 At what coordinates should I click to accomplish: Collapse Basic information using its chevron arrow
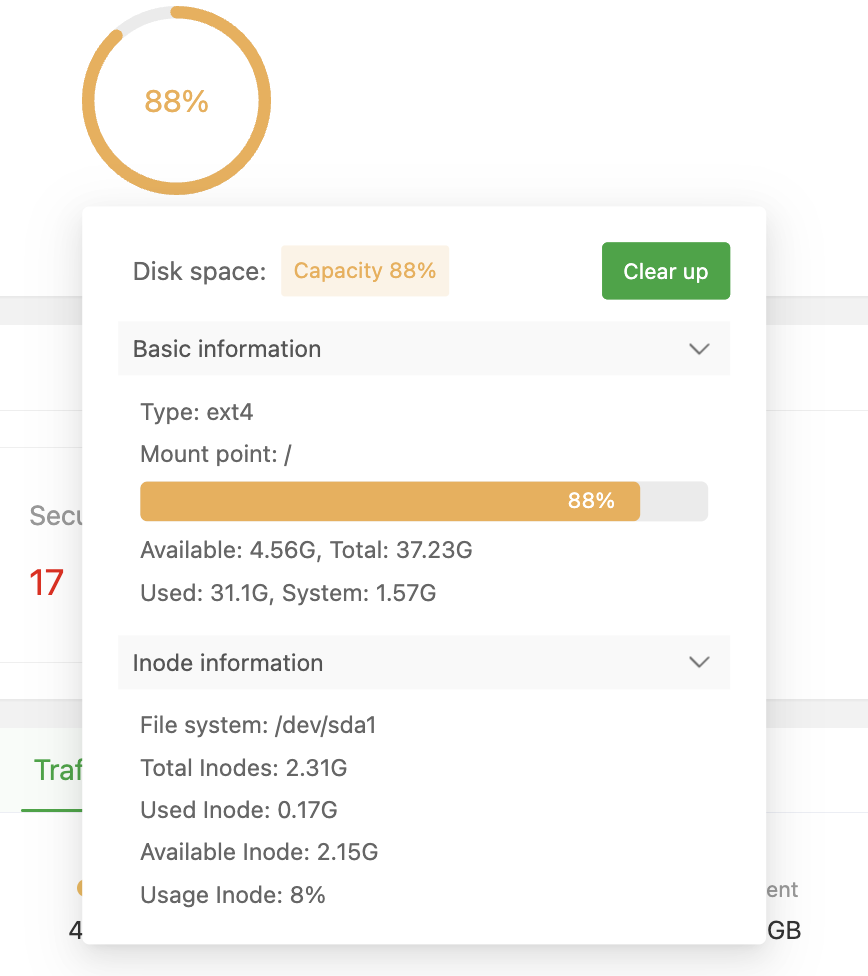(x=699, y=349)
